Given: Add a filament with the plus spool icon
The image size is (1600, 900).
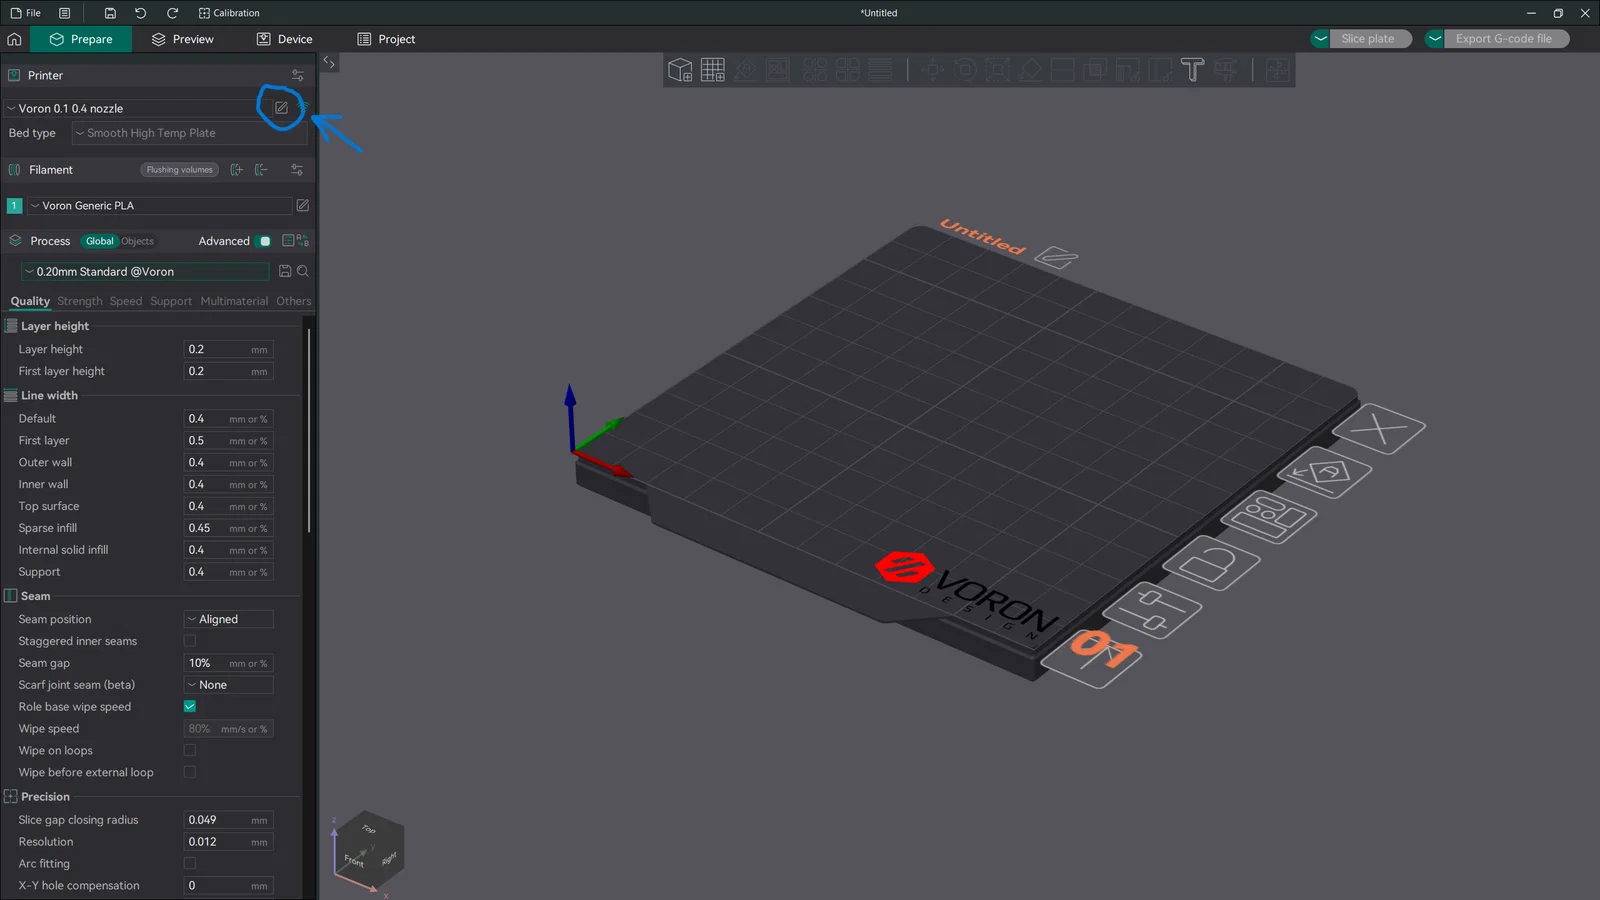Looking at the screenshot, I should [x=236, y=170].
